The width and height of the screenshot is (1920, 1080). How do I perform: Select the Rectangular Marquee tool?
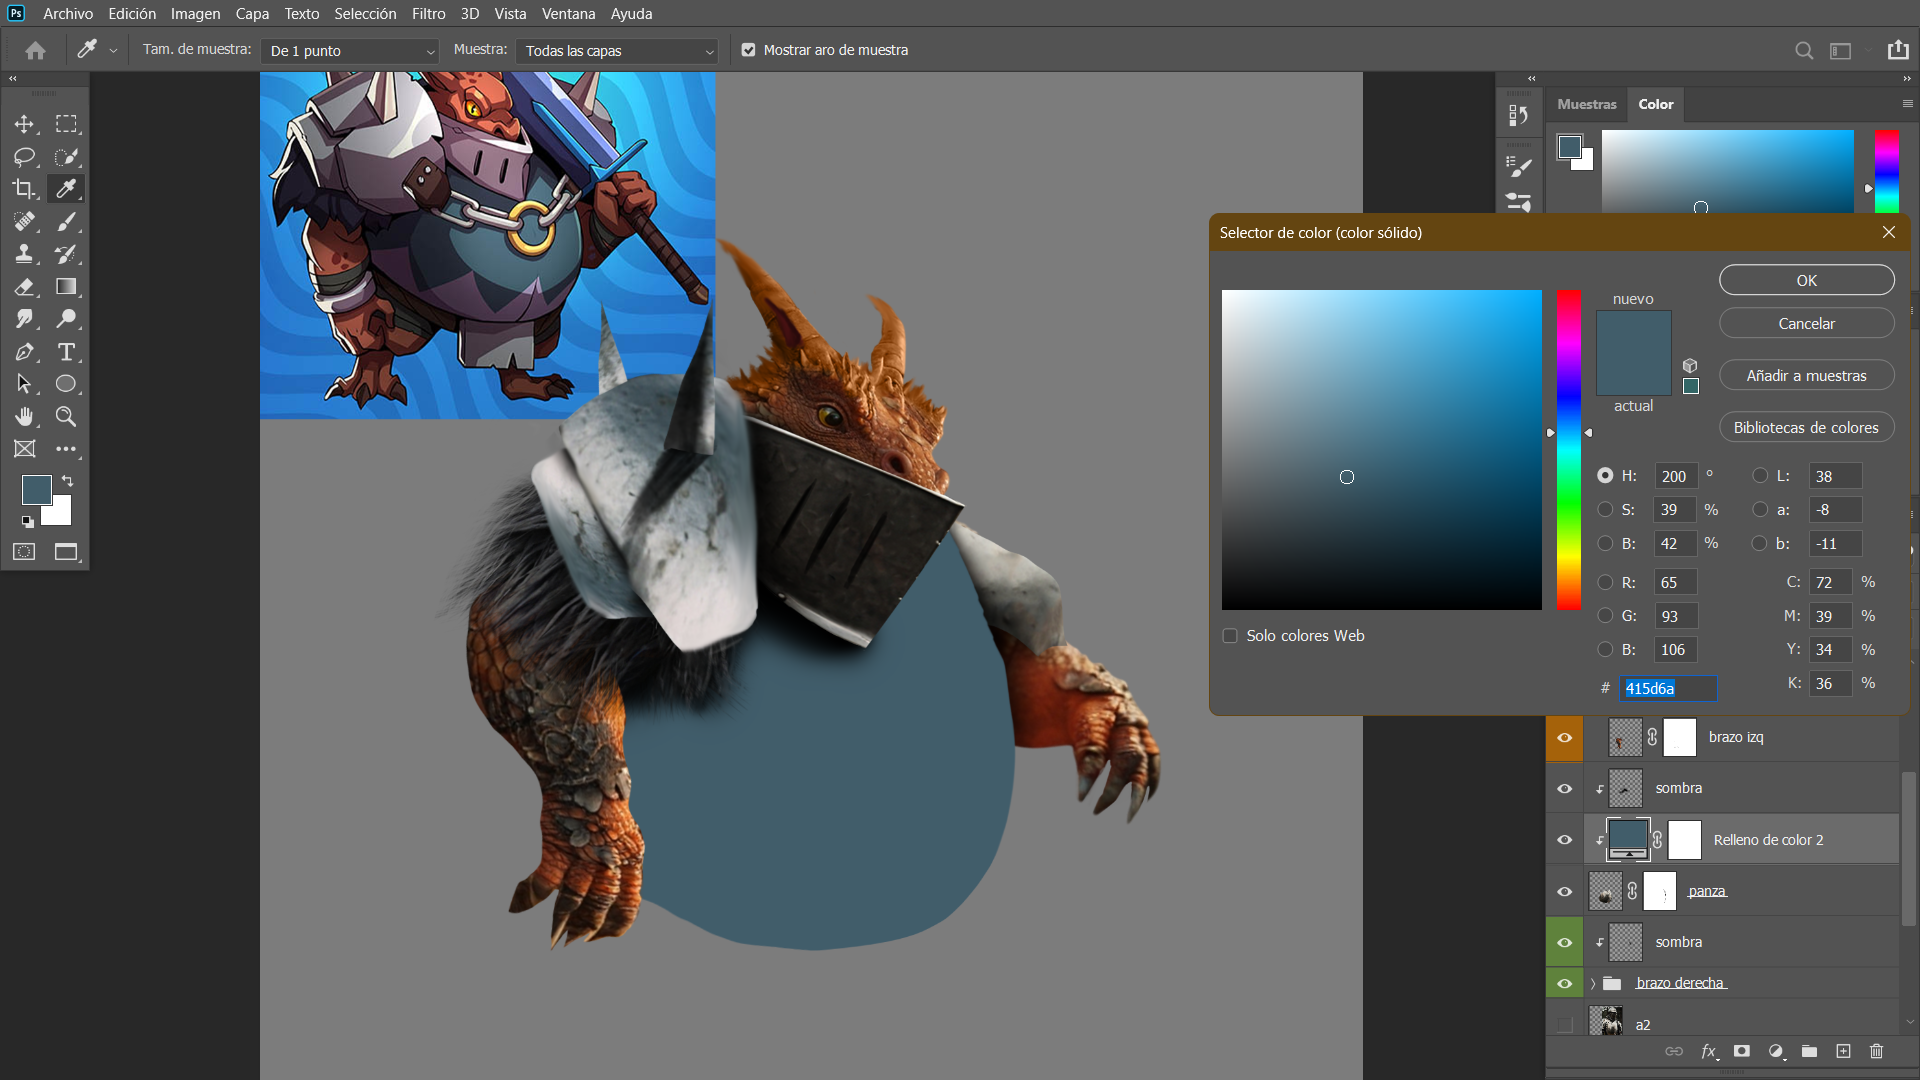pos(66,124)
